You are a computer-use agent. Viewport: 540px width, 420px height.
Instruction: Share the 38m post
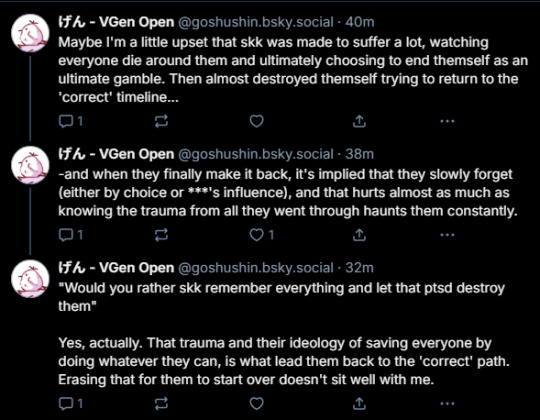pyautogui.click(x=359, y=235)
